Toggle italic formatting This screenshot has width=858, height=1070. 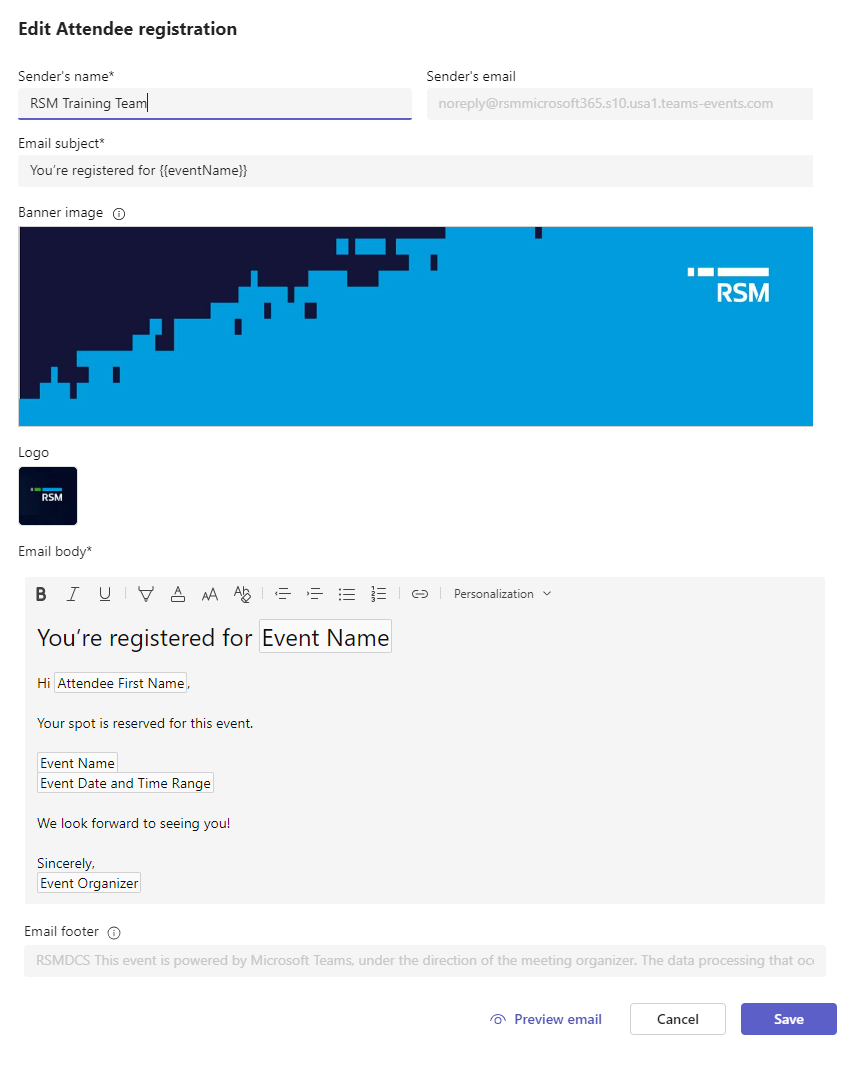tap(72, 593)
